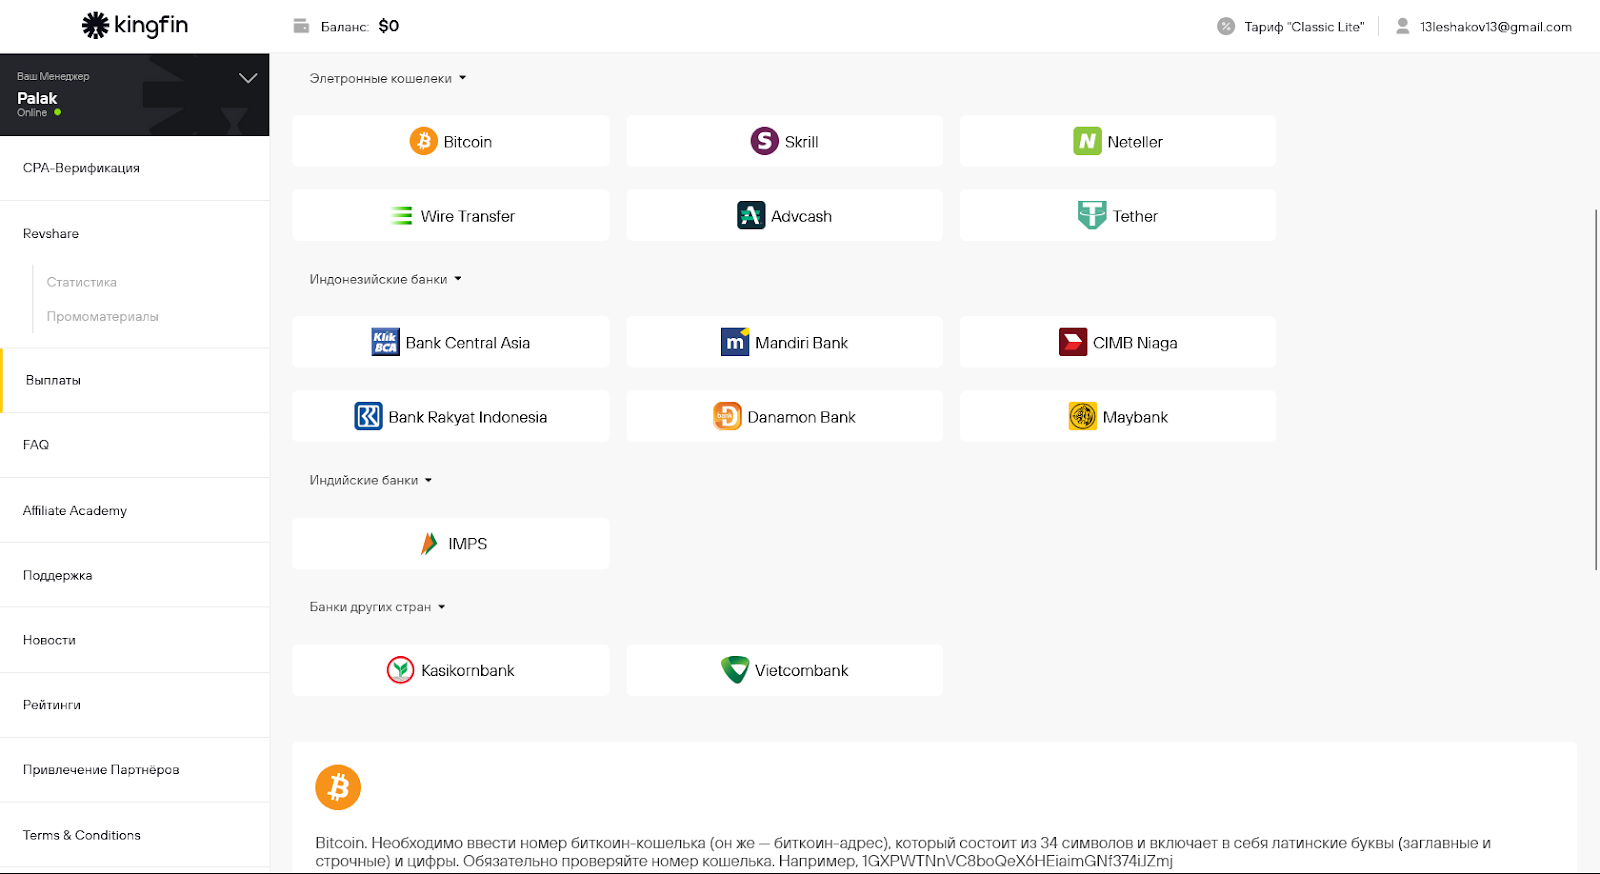This screenshot has height=874, width=1600.
Task: Click the large Bitcoin icon in description
Action: click(338, 788)
